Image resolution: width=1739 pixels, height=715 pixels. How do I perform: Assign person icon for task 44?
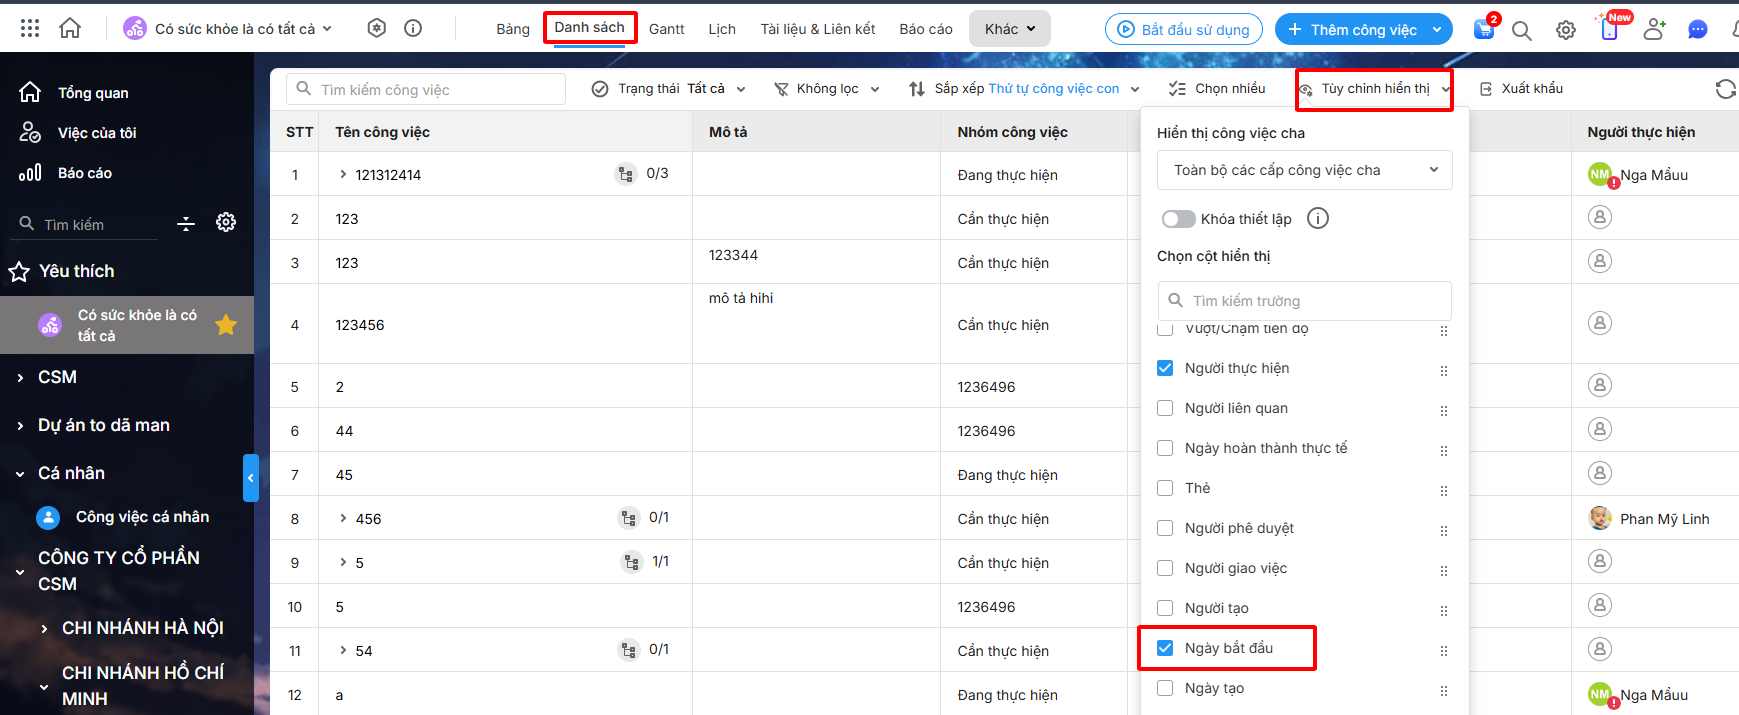pyautogui.click(x=1600, y=429)
